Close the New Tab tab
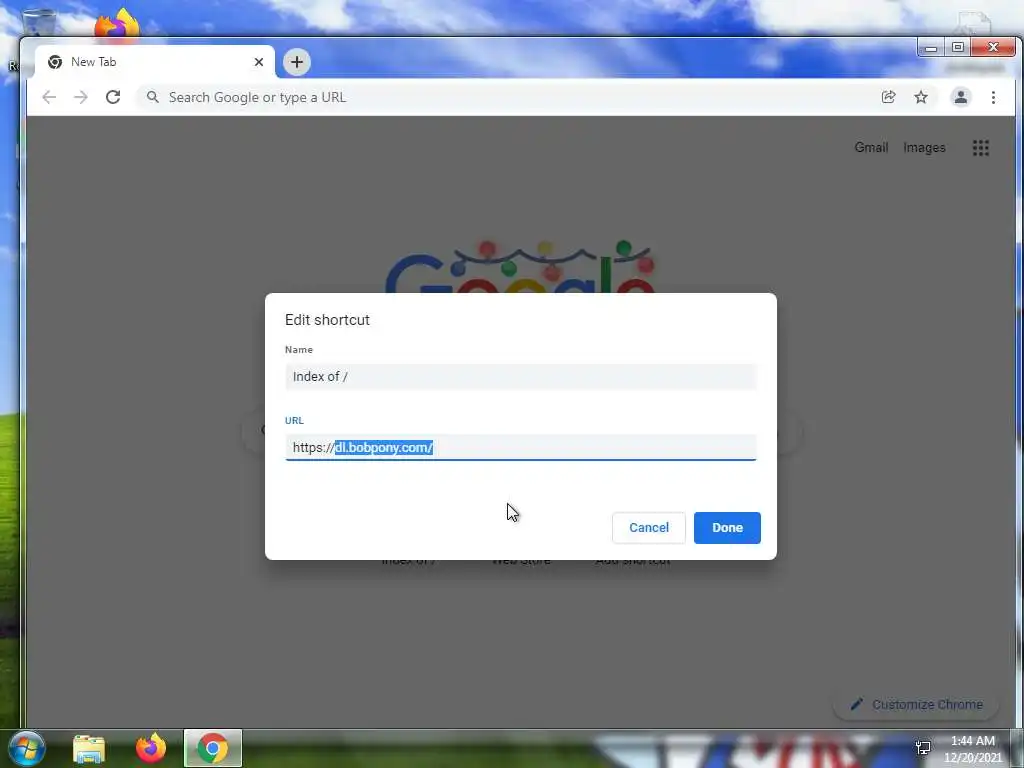This screenshot has height=768, width=1024. [x=259, y=62]
